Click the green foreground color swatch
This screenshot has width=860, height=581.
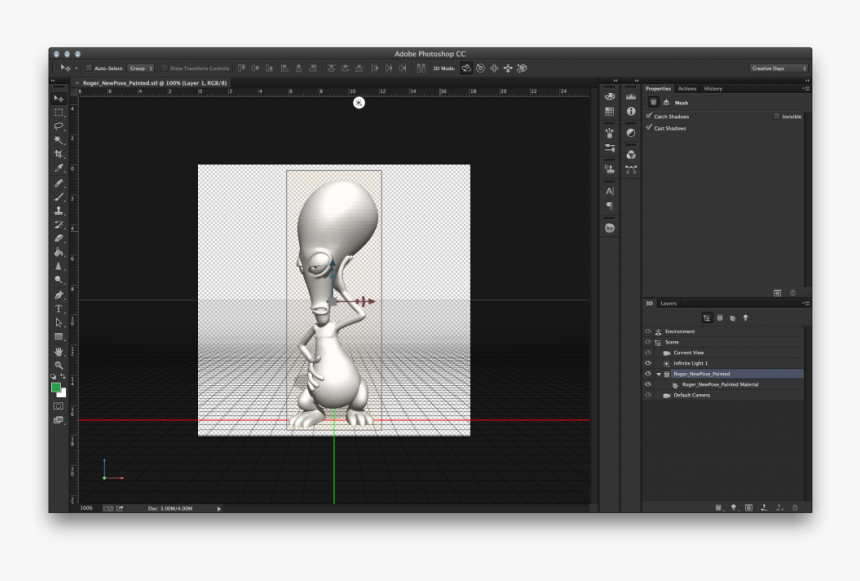(57, 387)
